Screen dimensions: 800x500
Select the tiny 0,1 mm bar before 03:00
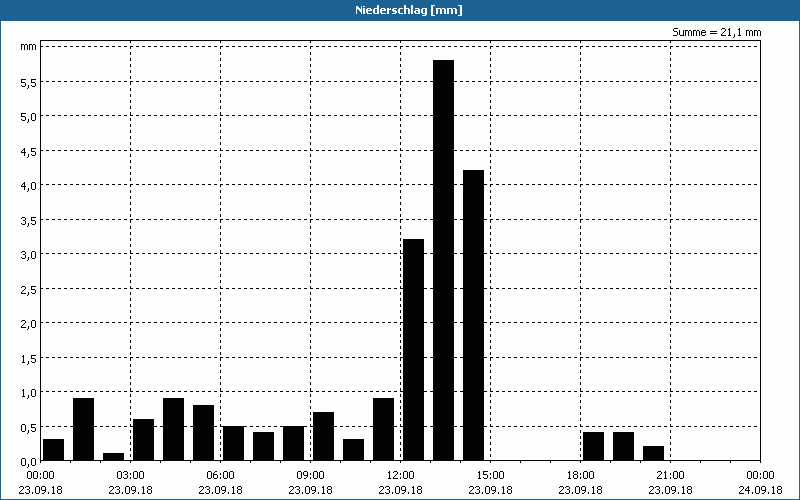click(x=113, y=457)
